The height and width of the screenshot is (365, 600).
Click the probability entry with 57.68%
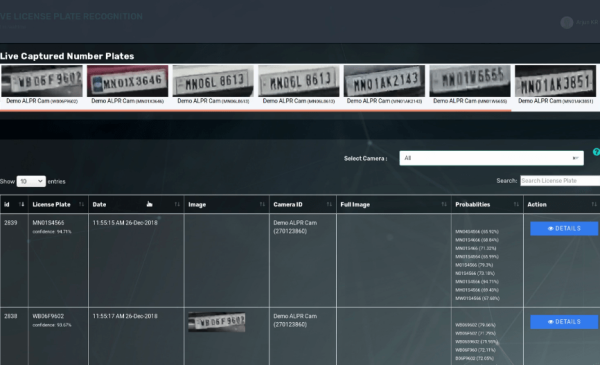click(477, 298)
